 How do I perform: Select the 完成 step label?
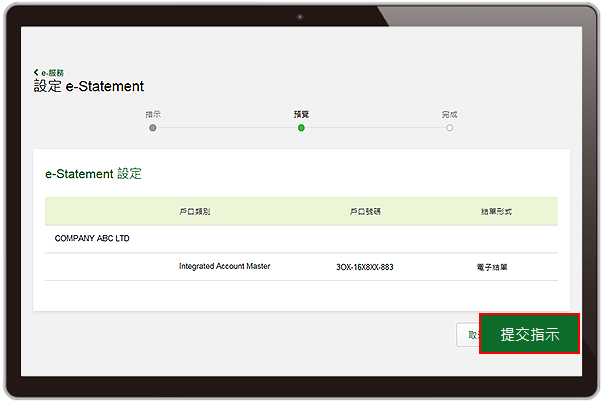pos(449,114)
